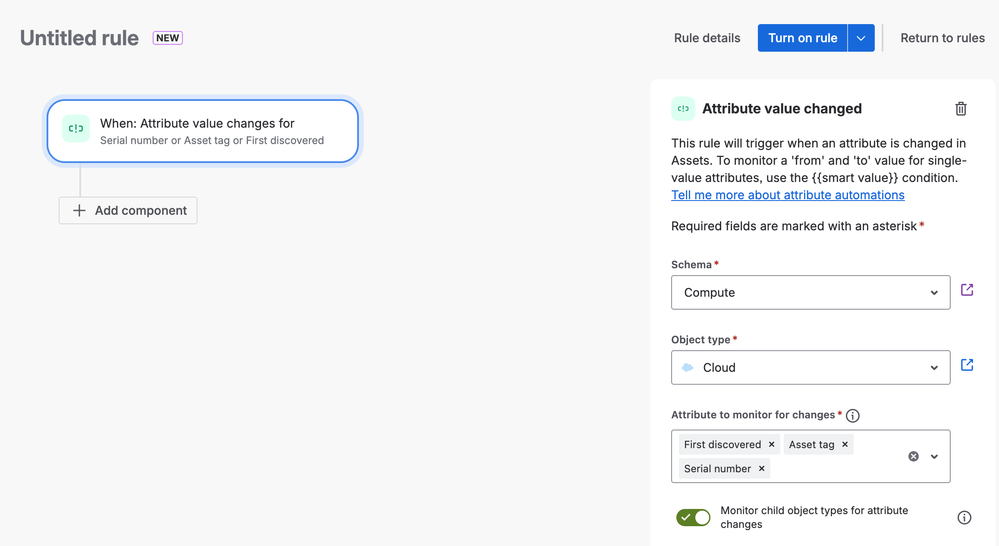Open Cloud object type external link icon
999x546 pixels.
(967, 365)
